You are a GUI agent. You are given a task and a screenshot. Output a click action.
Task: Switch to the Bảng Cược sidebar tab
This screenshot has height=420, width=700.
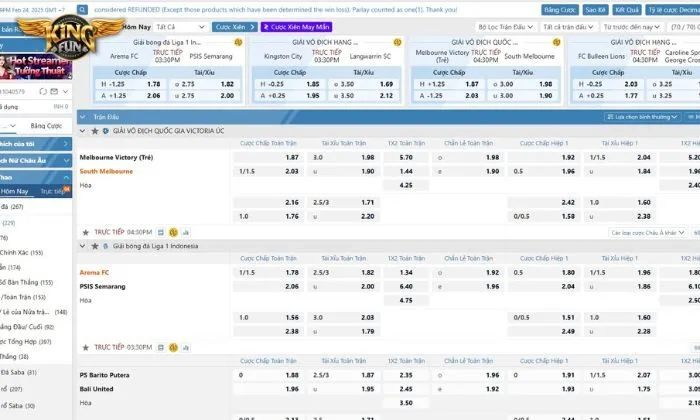46,126
